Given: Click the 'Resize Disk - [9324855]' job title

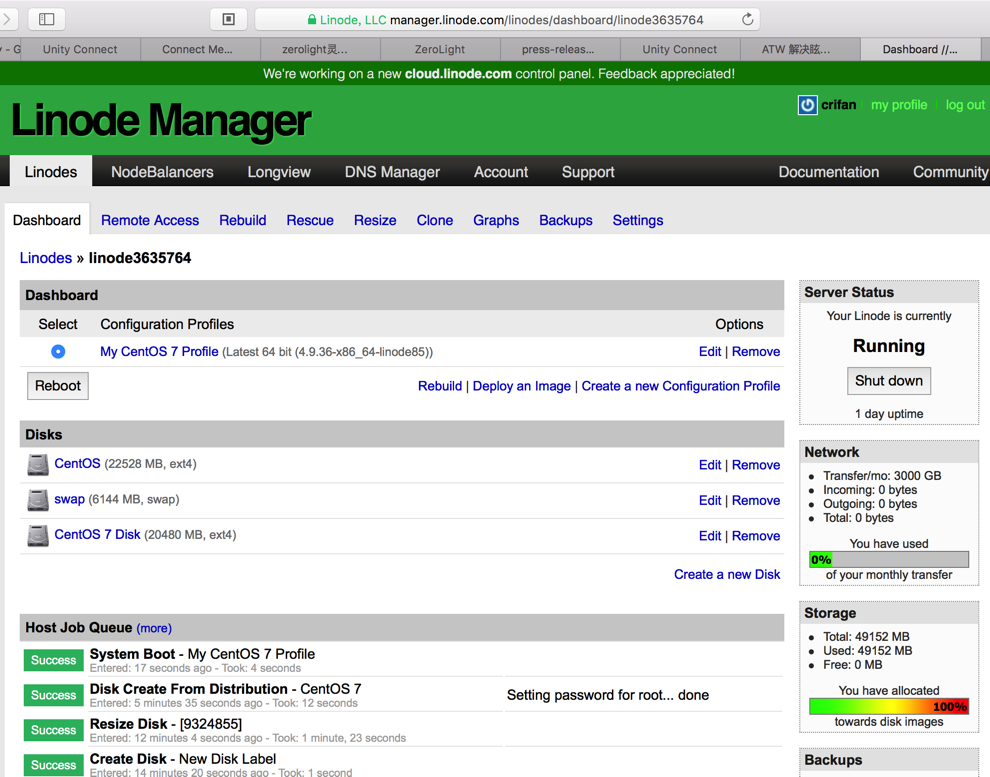Looking at the screenshot, I should pyautogui.click(x=165, y=724).
